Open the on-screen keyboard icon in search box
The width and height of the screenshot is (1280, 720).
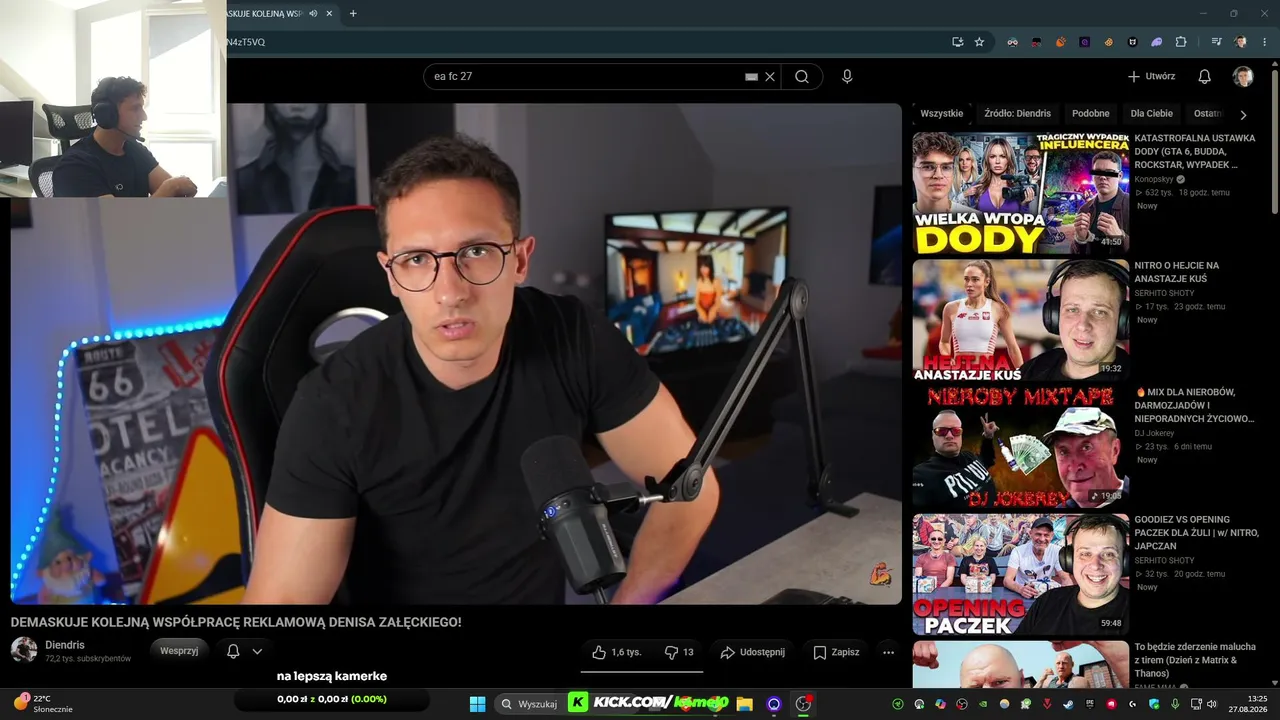pos(752,77)
